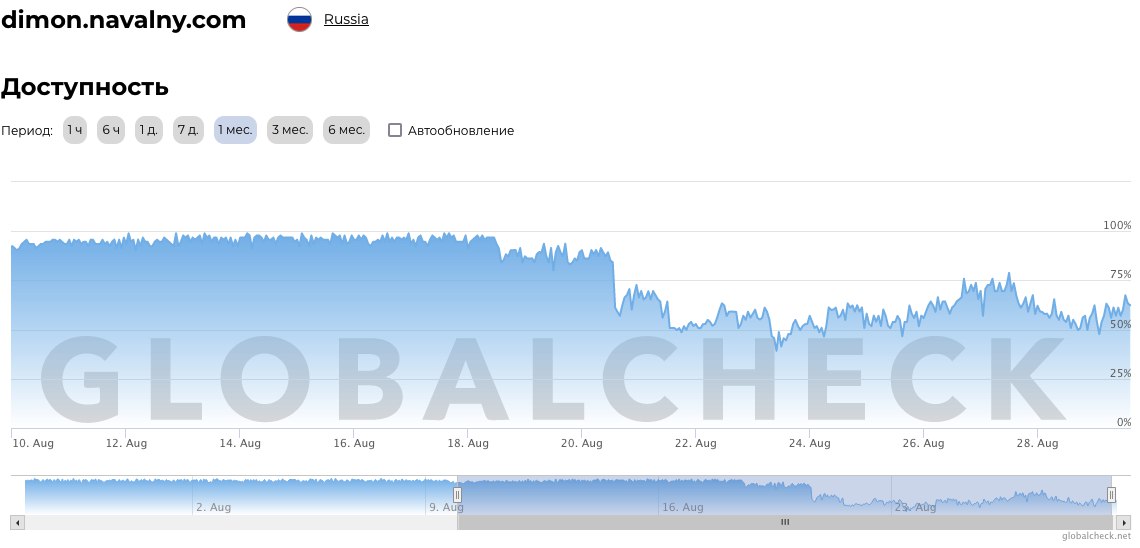Click the 50% axis label
Viewport: 1140px width, 548px height.
click(1120, 323)
